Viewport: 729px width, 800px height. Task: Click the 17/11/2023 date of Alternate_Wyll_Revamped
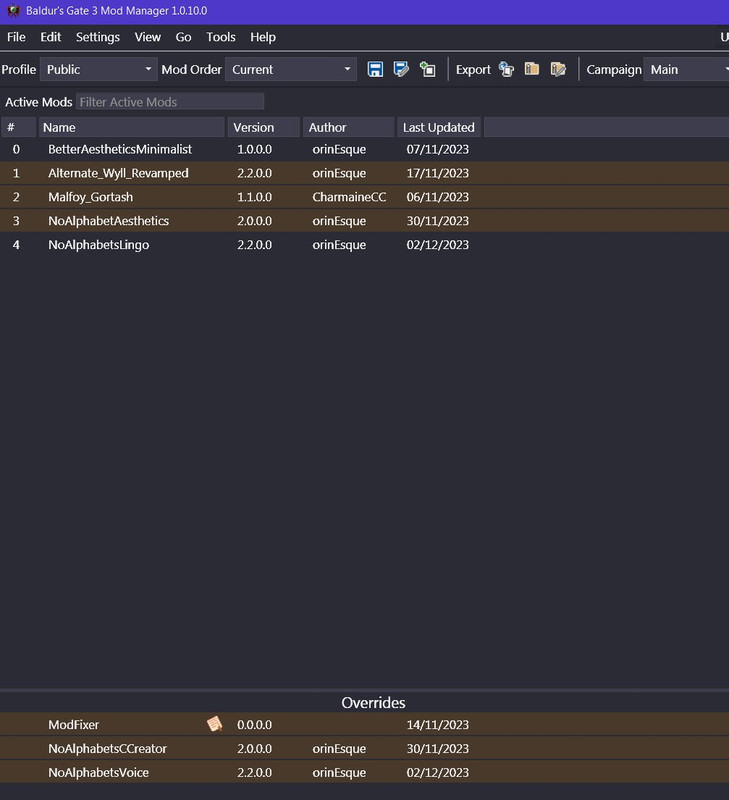pyautogui.click(x=437, y=173)
